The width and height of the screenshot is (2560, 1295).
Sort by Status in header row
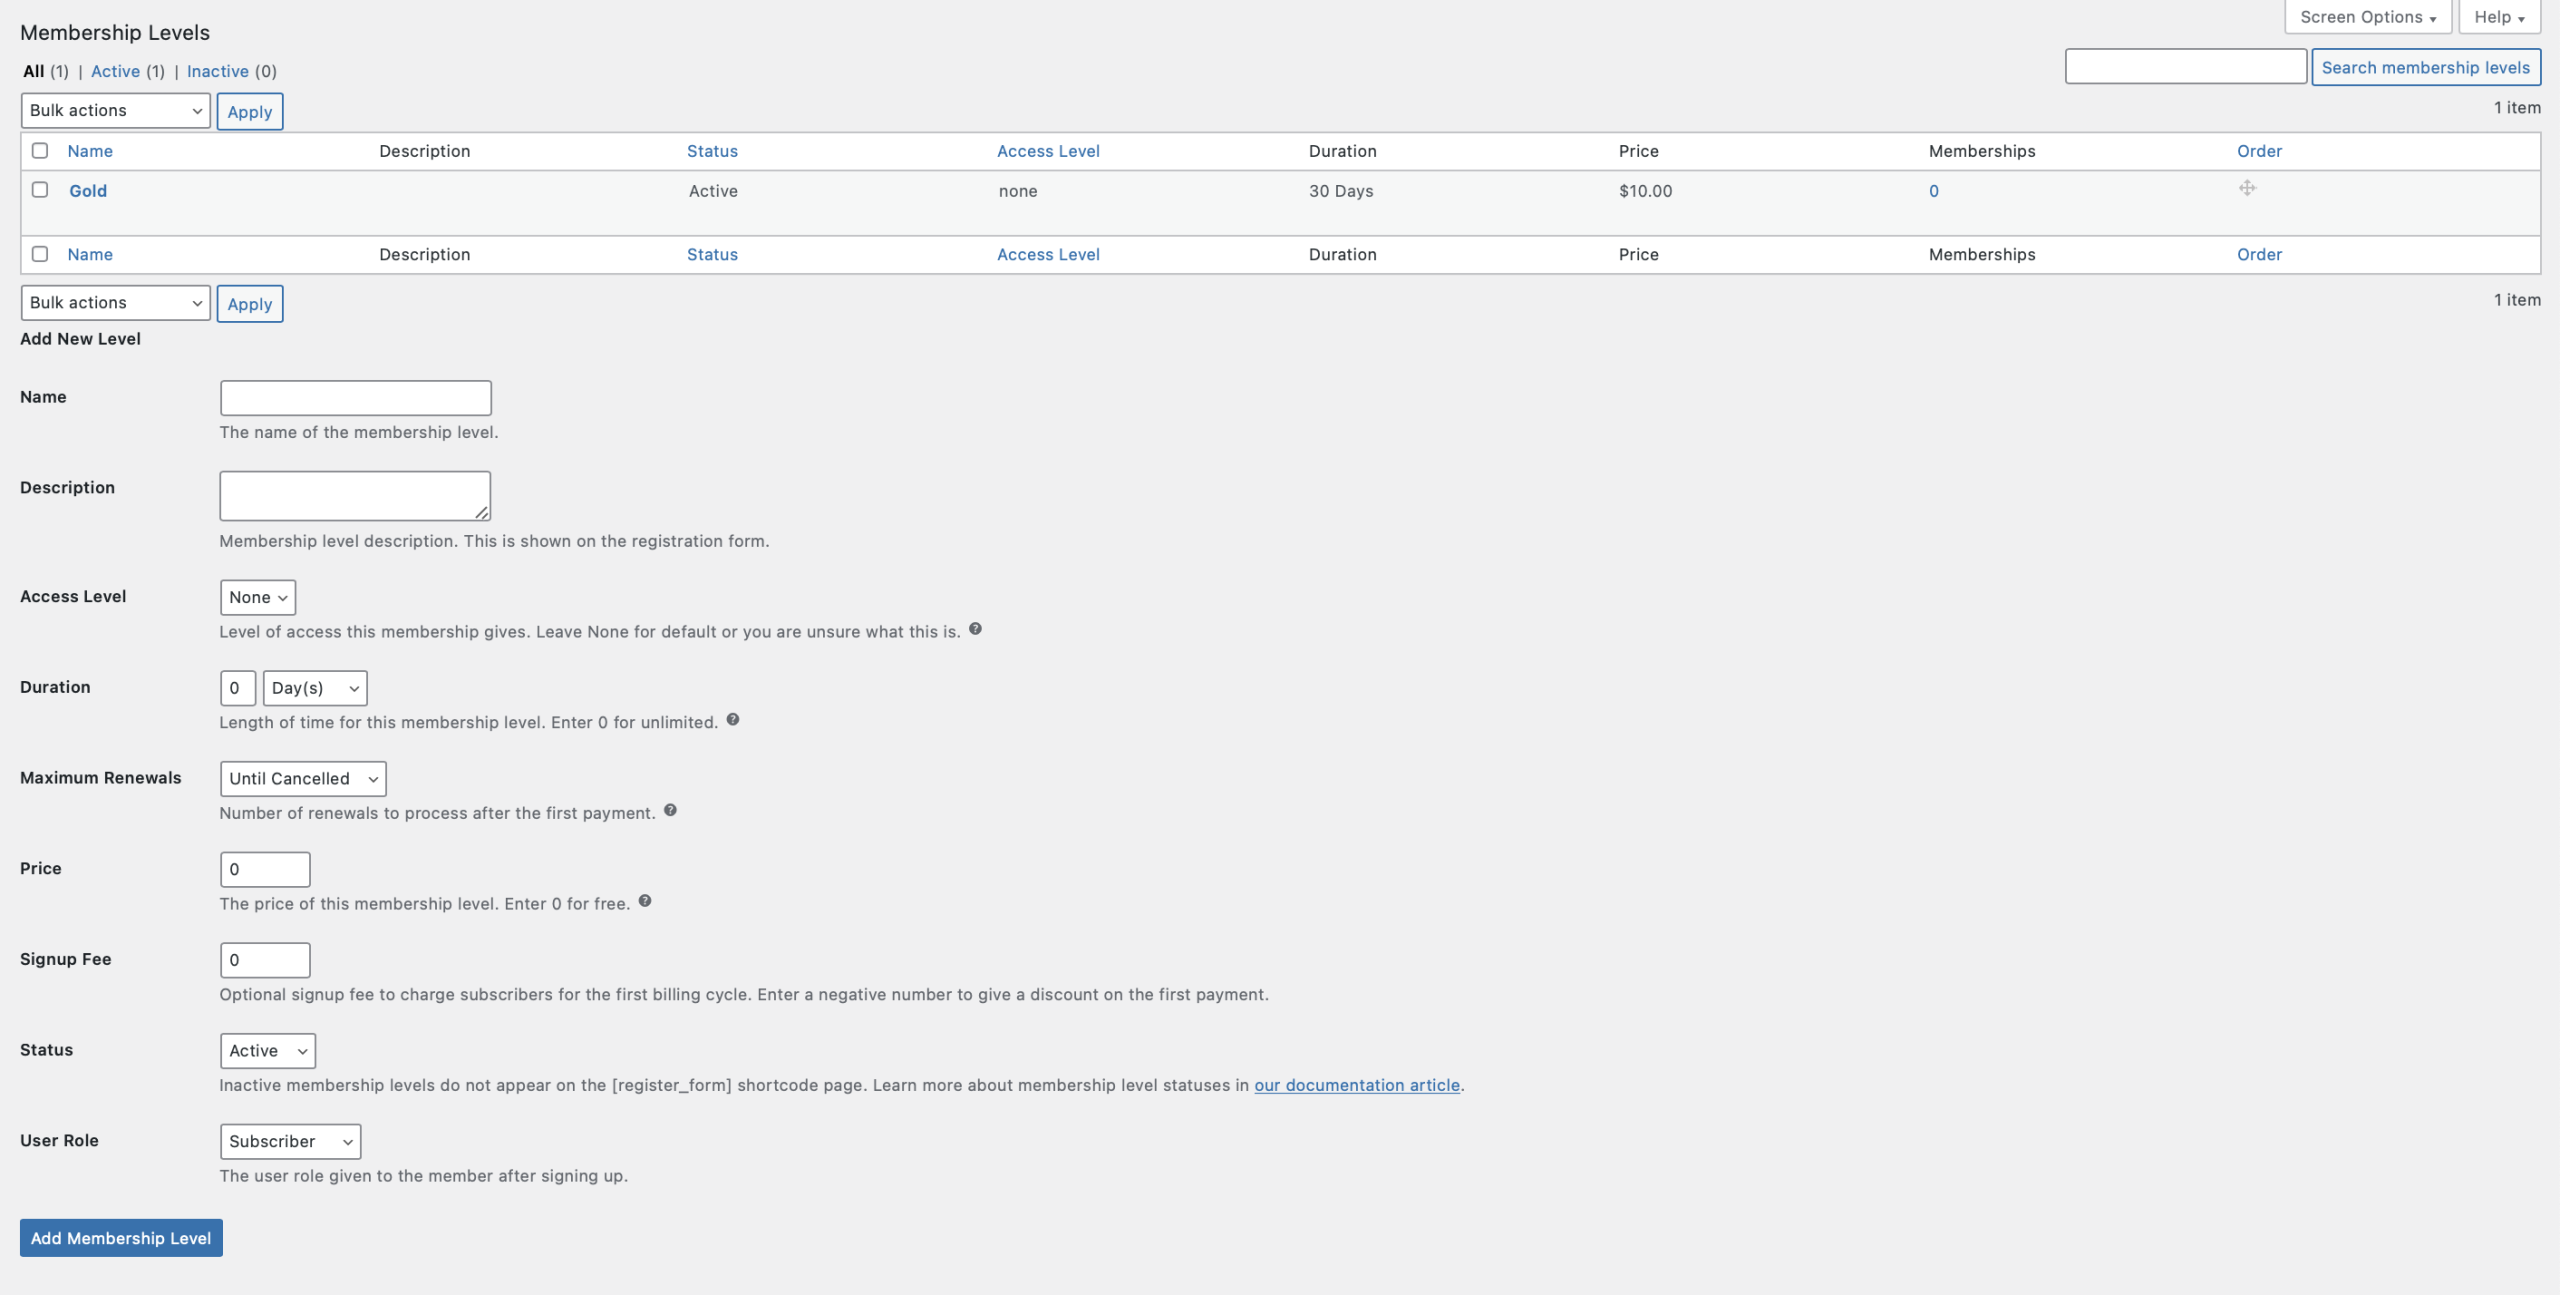712,151
